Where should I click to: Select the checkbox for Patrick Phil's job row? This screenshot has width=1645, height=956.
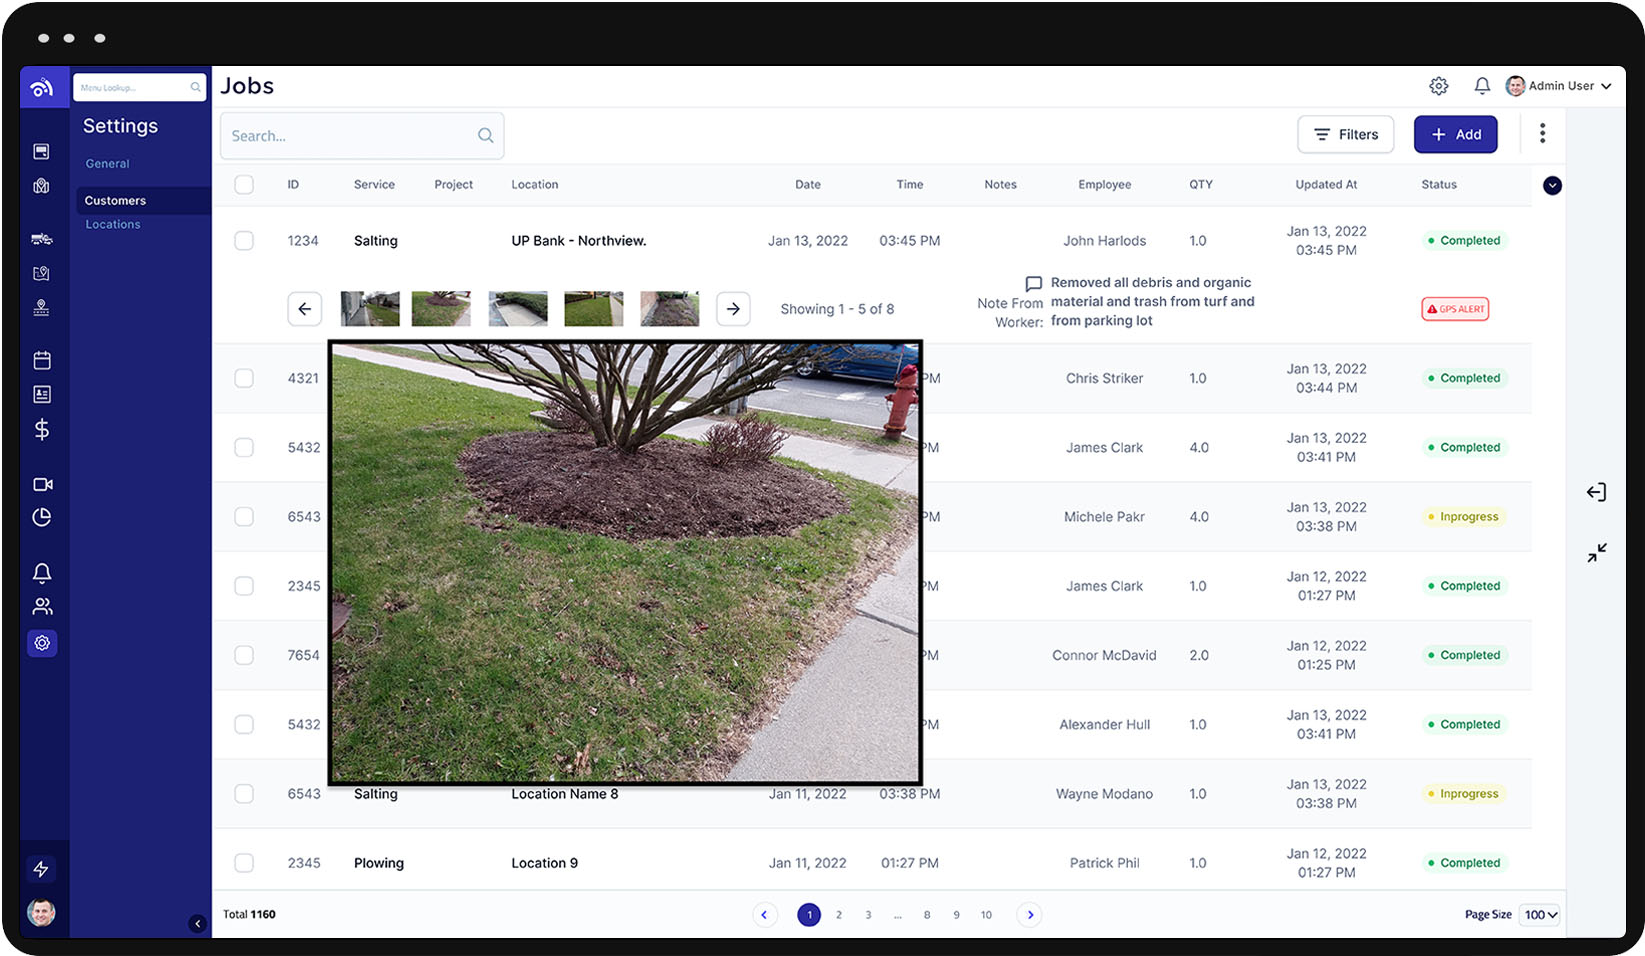click(x=244, y=863)
